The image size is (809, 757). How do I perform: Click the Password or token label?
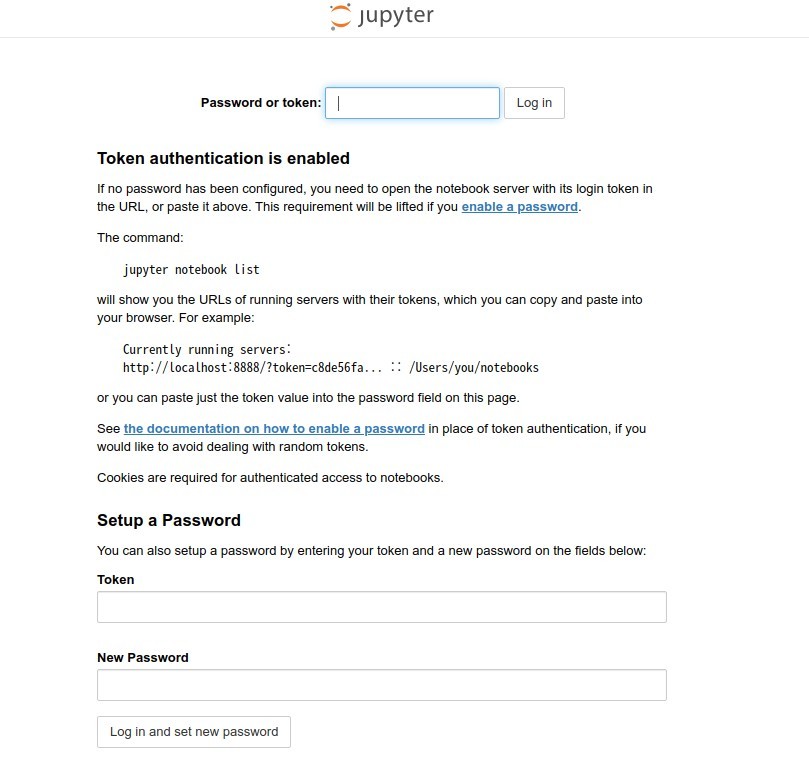(x=261, y=103)
